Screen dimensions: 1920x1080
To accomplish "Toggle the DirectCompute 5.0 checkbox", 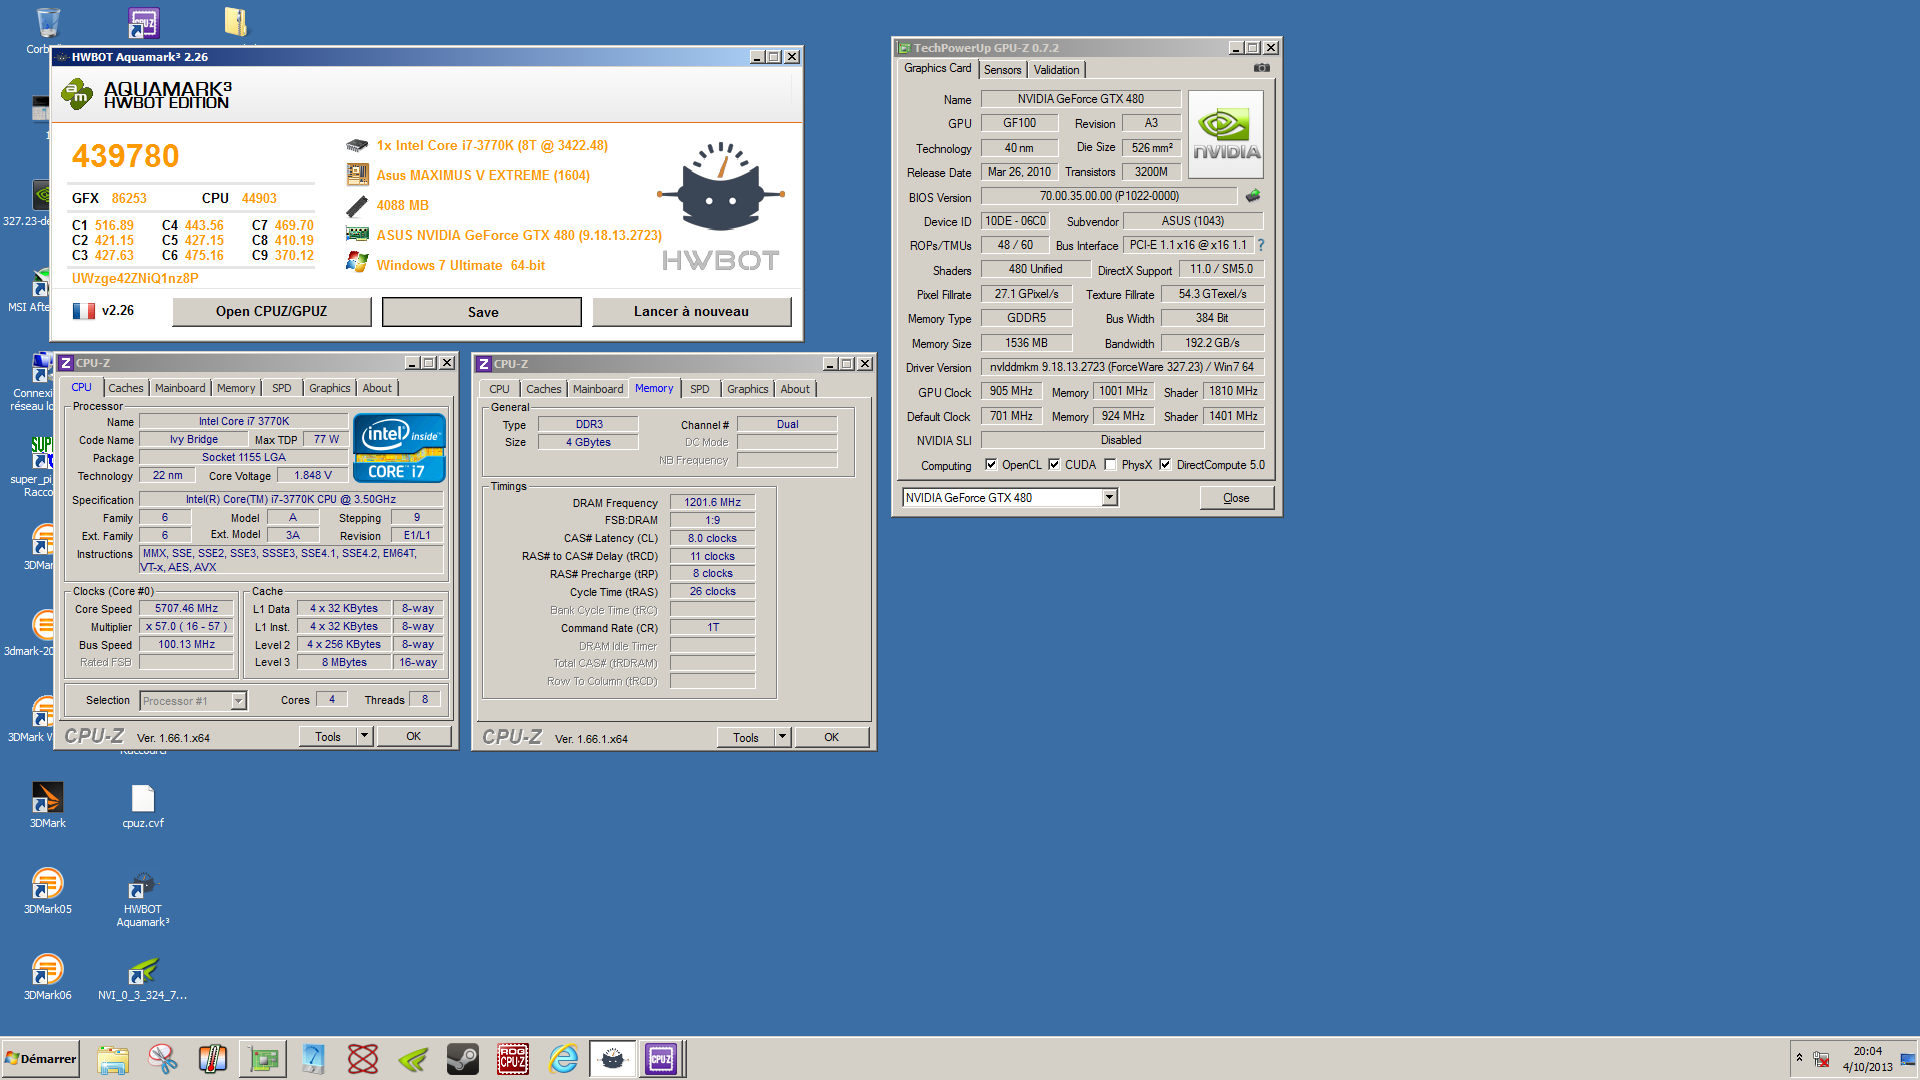I will pyautogui.click(x=1165, y=465).
